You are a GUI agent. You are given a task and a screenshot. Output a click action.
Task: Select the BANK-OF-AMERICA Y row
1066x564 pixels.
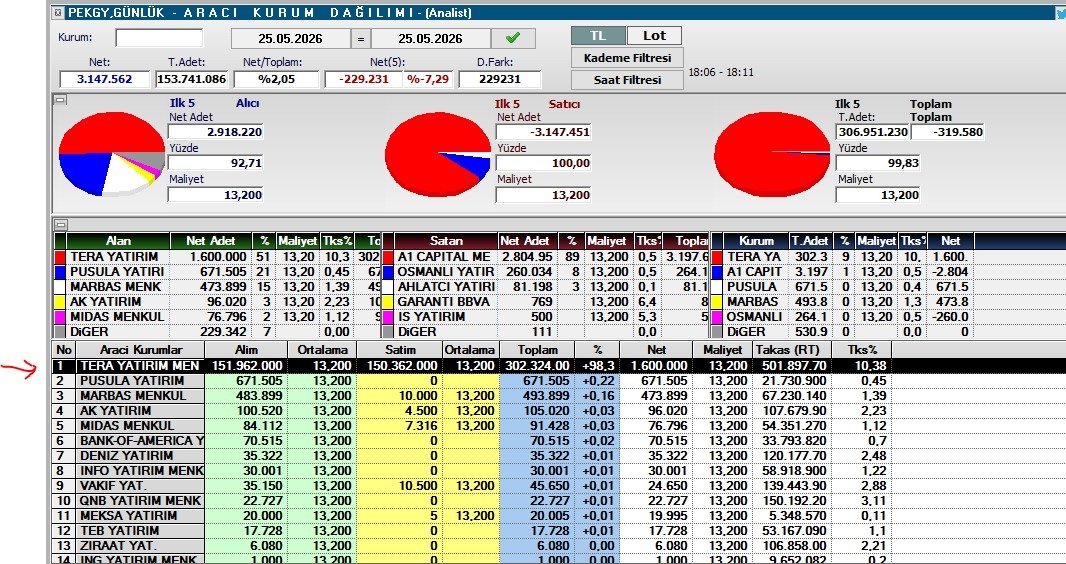[x=472, y=440]
